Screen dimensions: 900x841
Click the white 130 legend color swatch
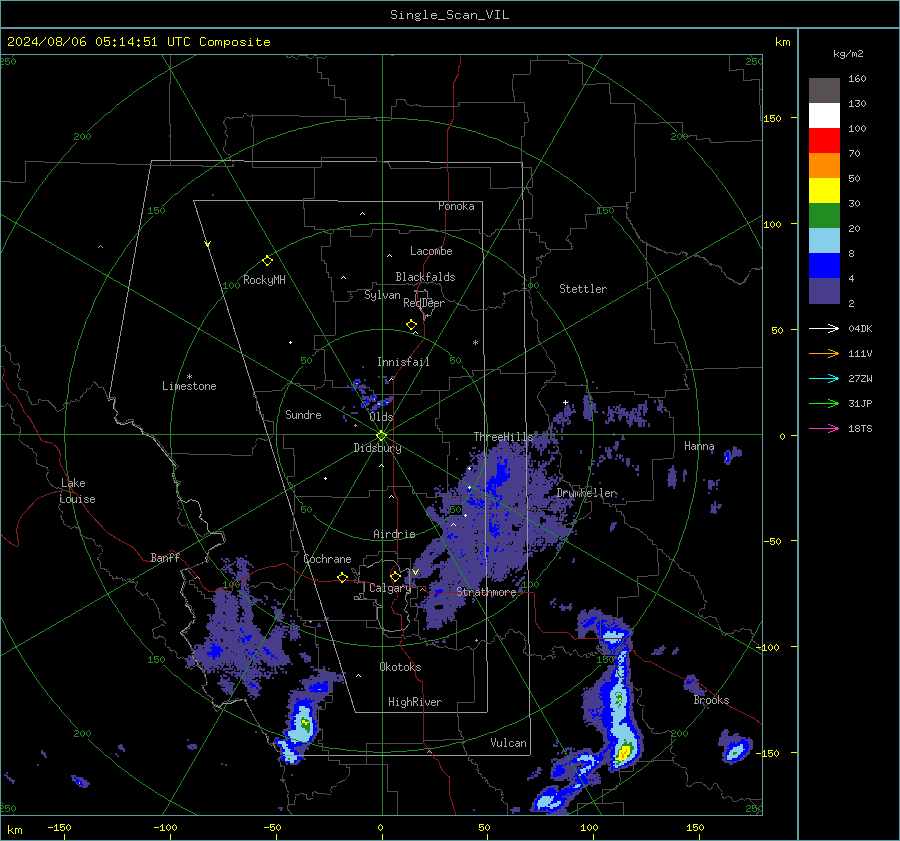tap(824, 115)
